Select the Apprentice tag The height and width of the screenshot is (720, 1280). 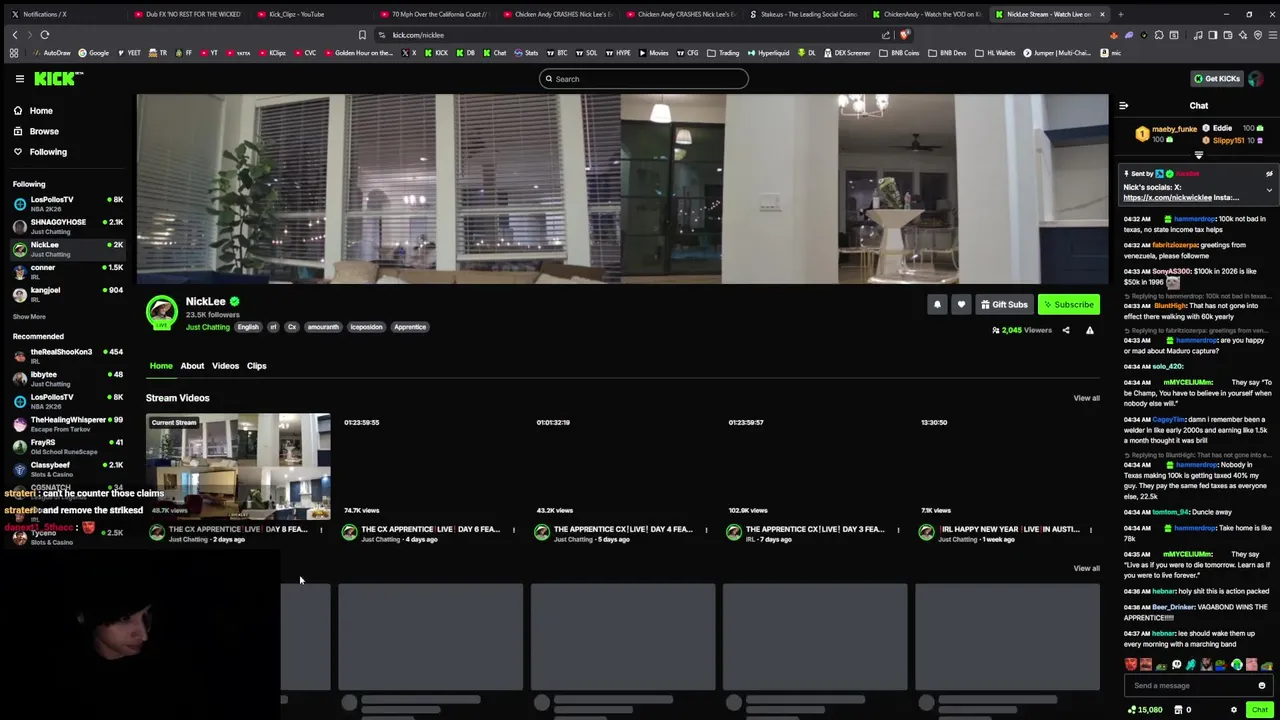[x=409, y=327]
